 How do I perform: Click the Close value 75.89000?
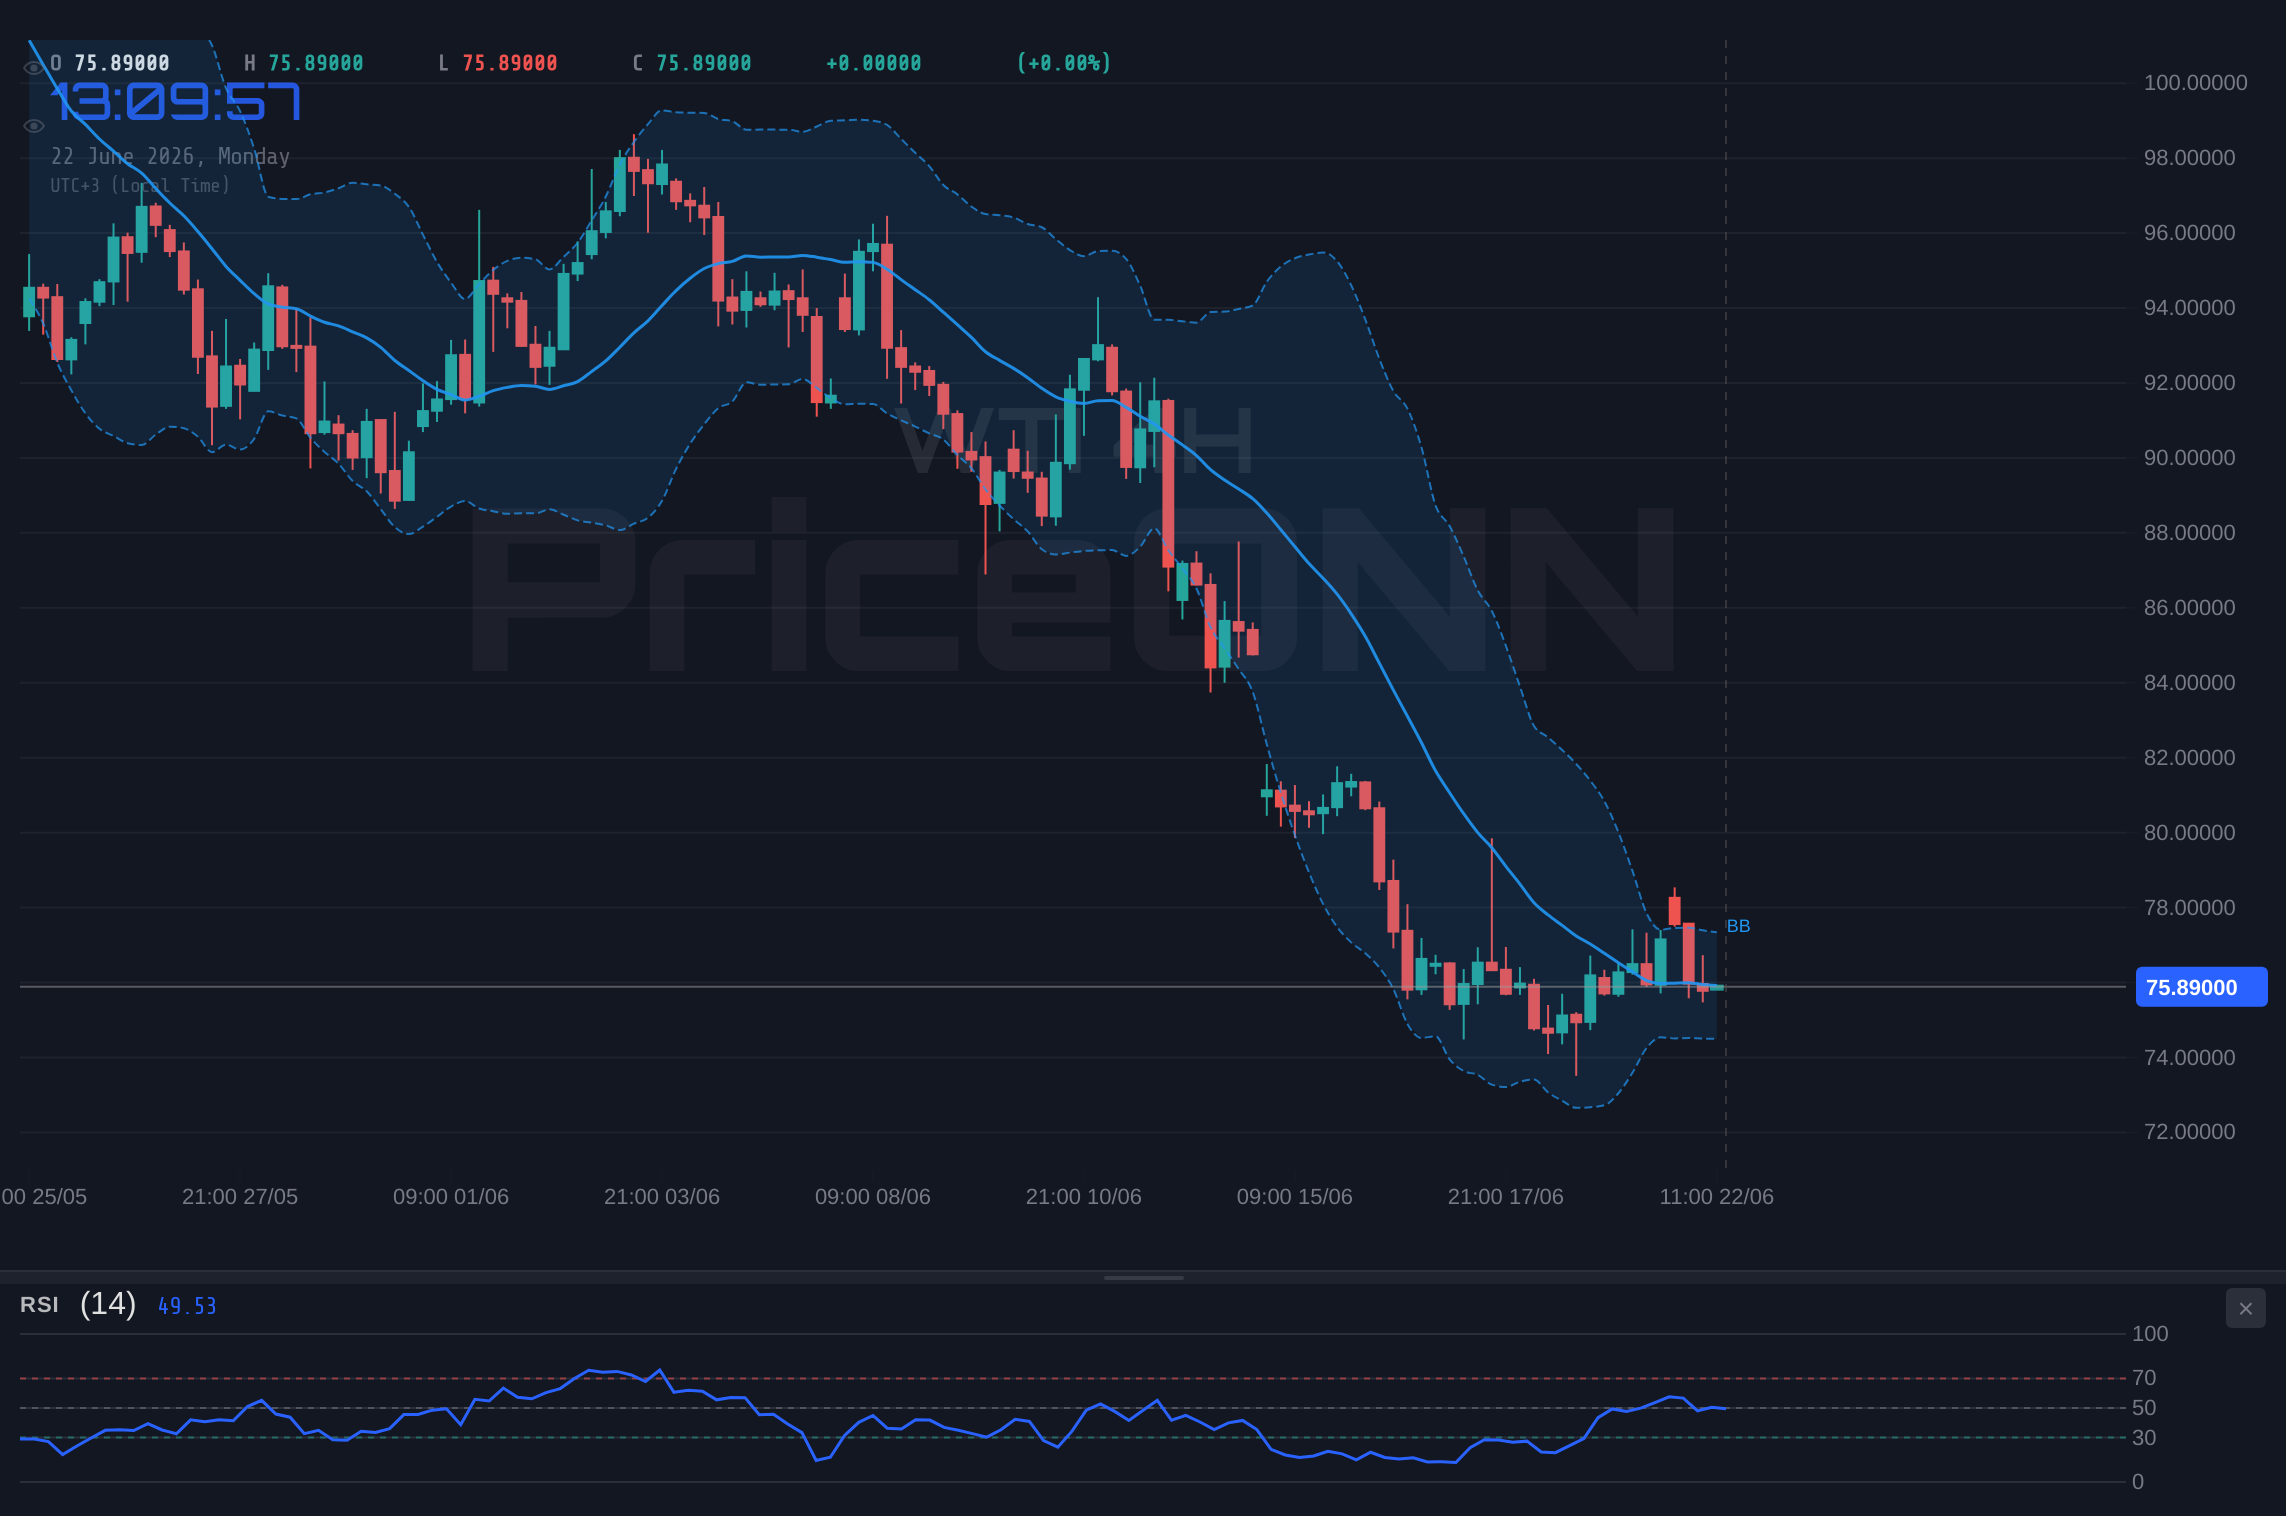tap(704, 63)
